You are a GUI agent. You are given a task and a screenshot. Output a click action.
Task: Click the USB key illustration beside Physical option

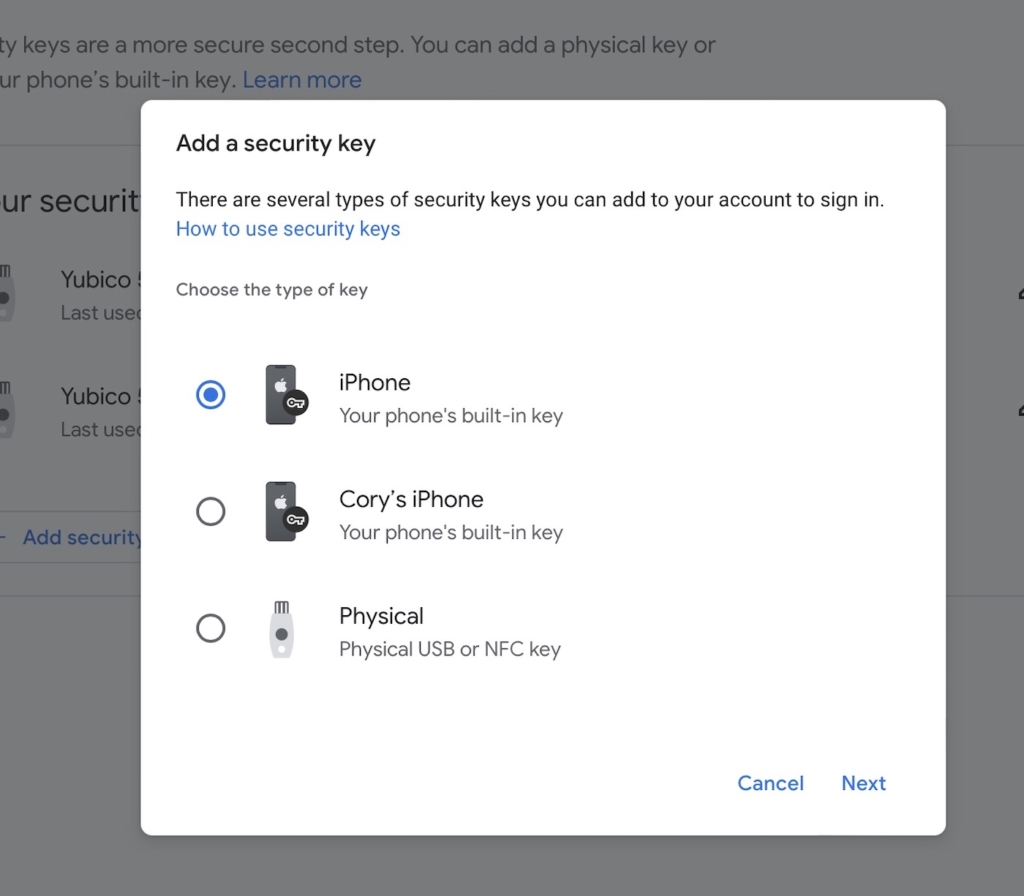pos(281,630)
